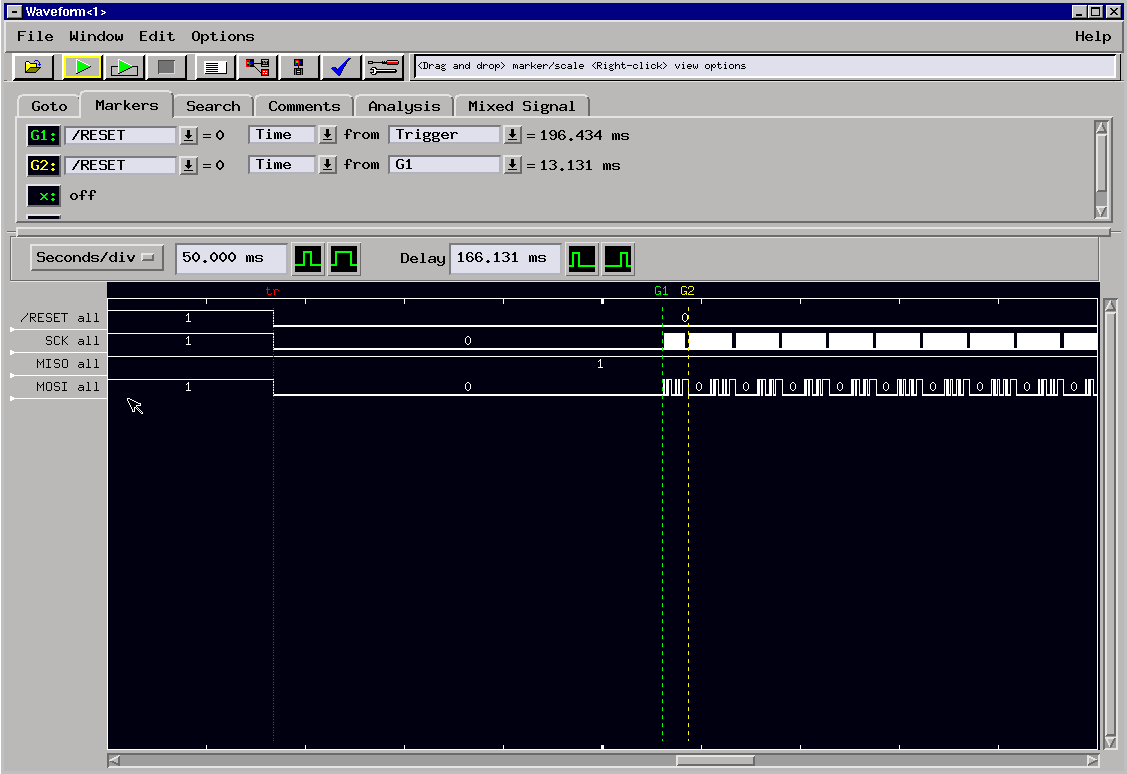Click the right Delay waveform icon
The width and height of the screenshot is (1127, 774).
point(617,259)
